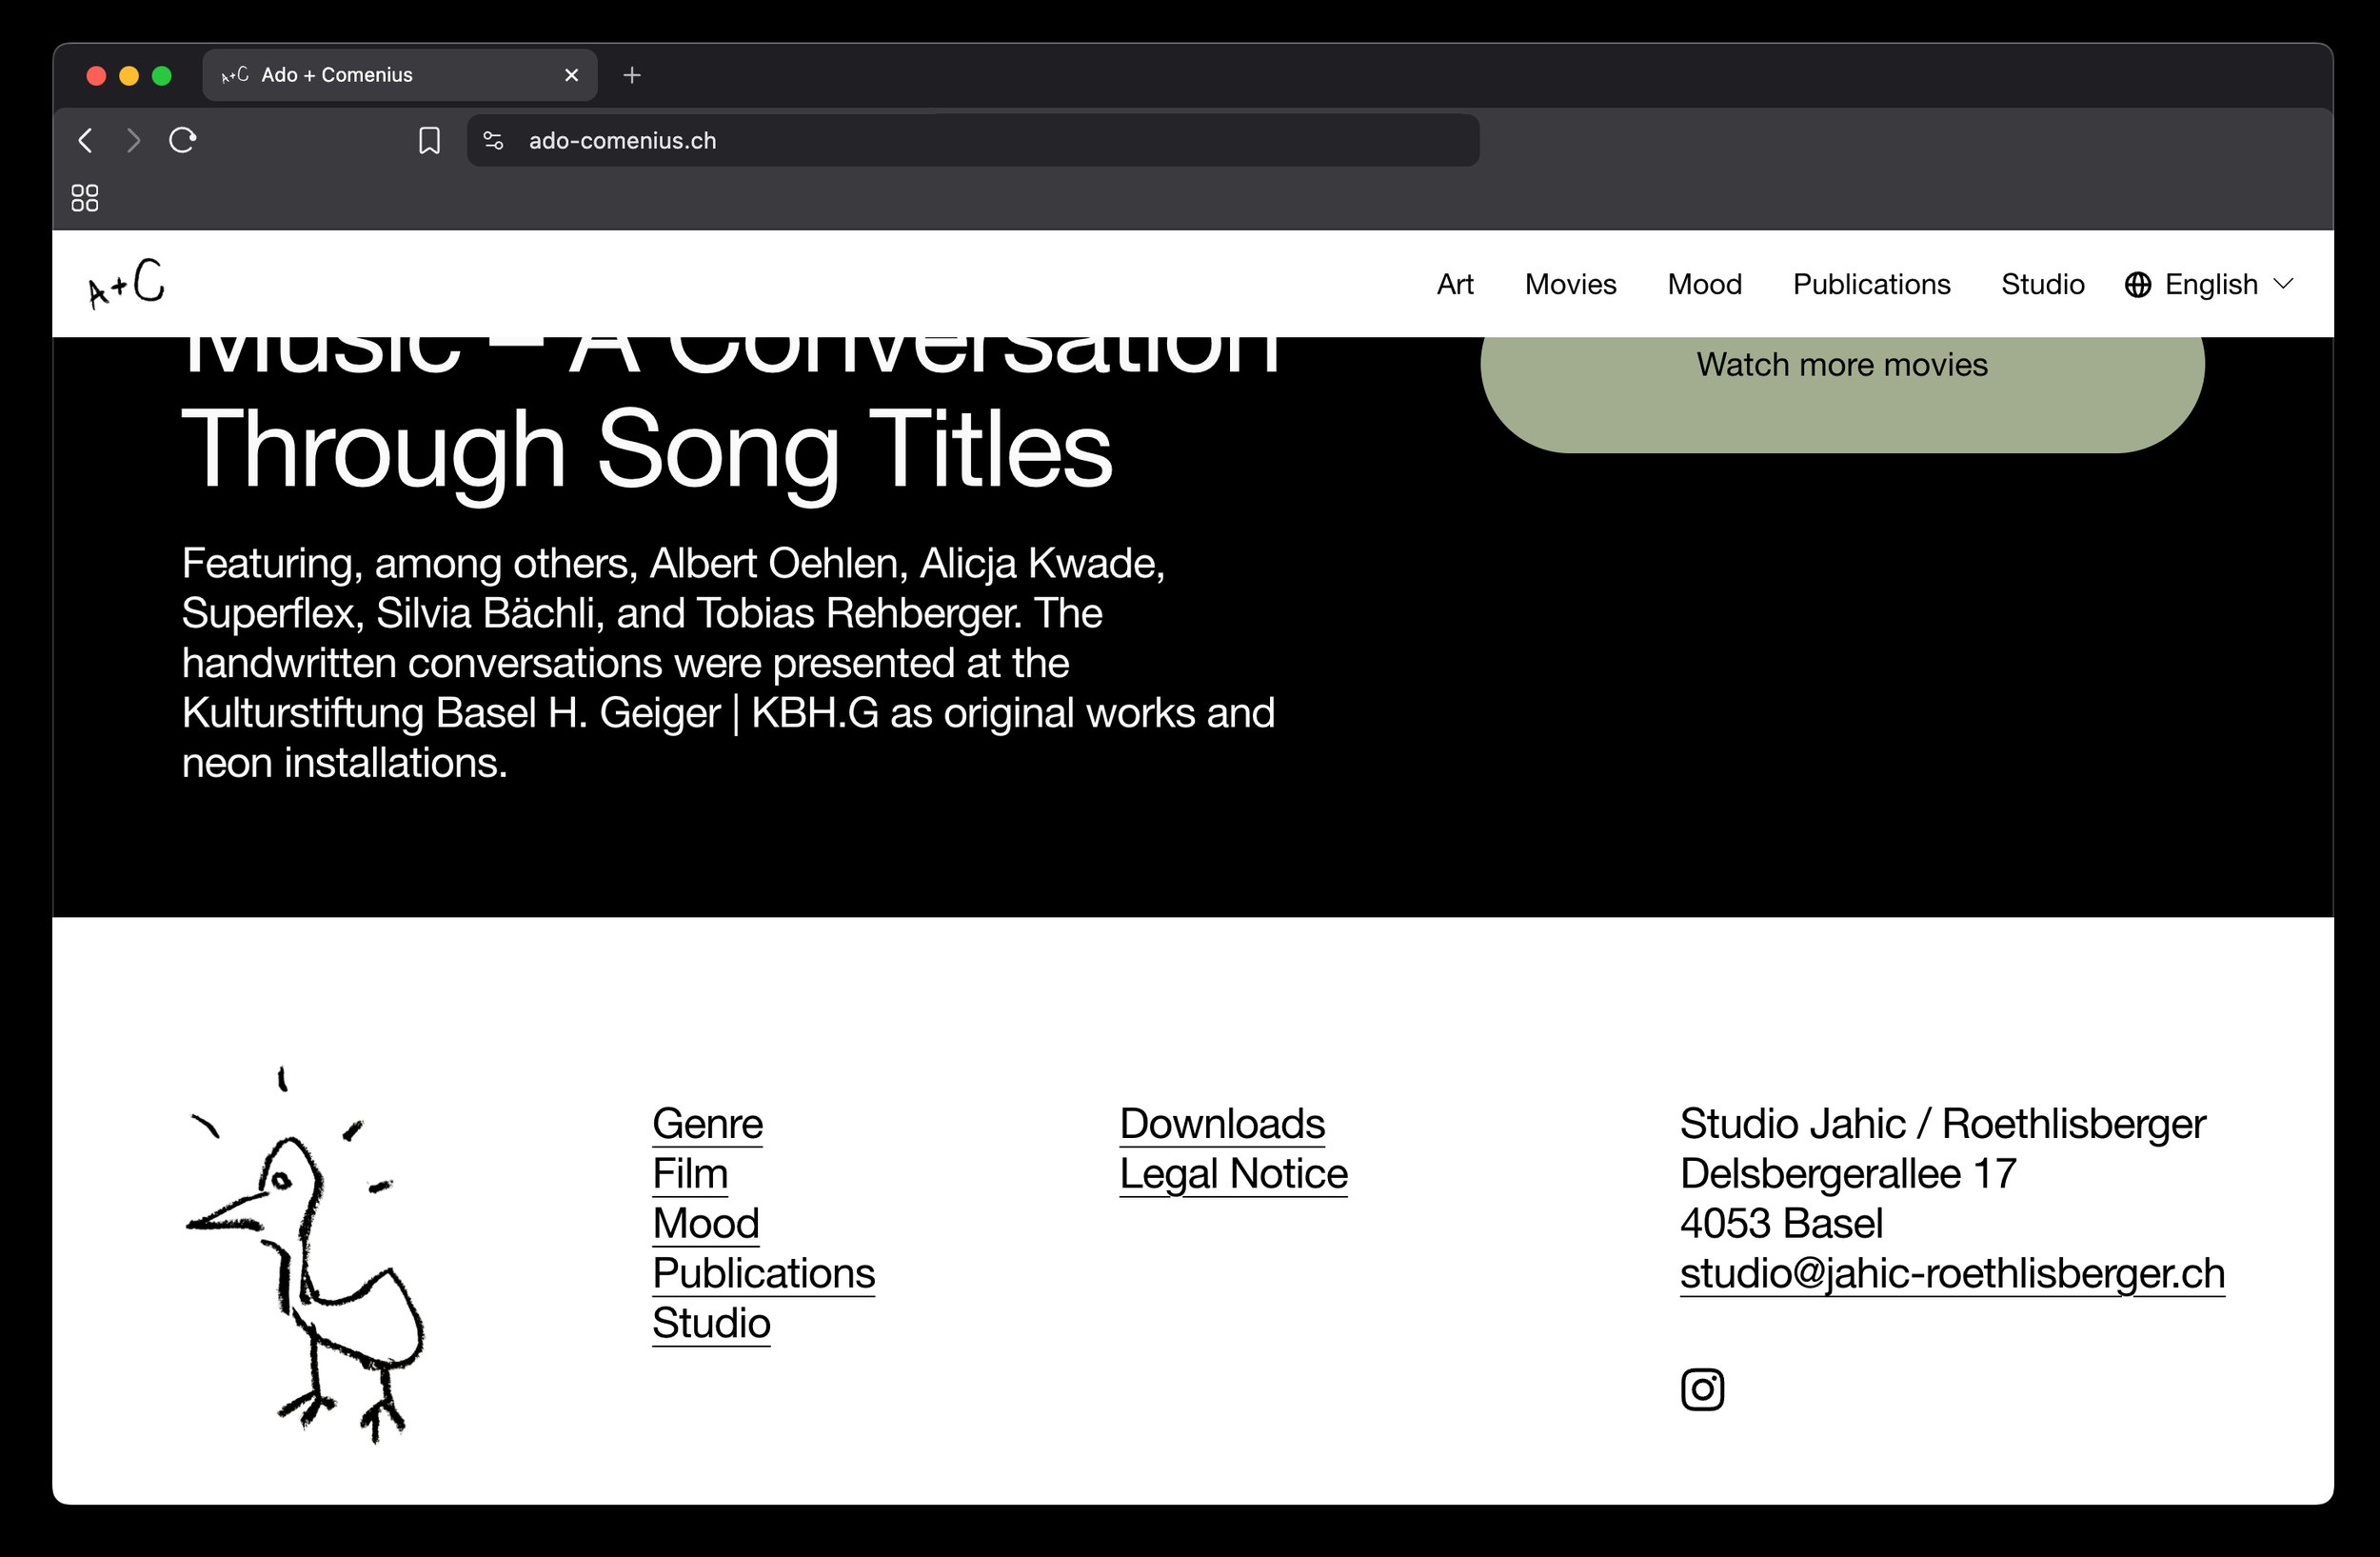Minimize window with yellow button

point(129,76)
